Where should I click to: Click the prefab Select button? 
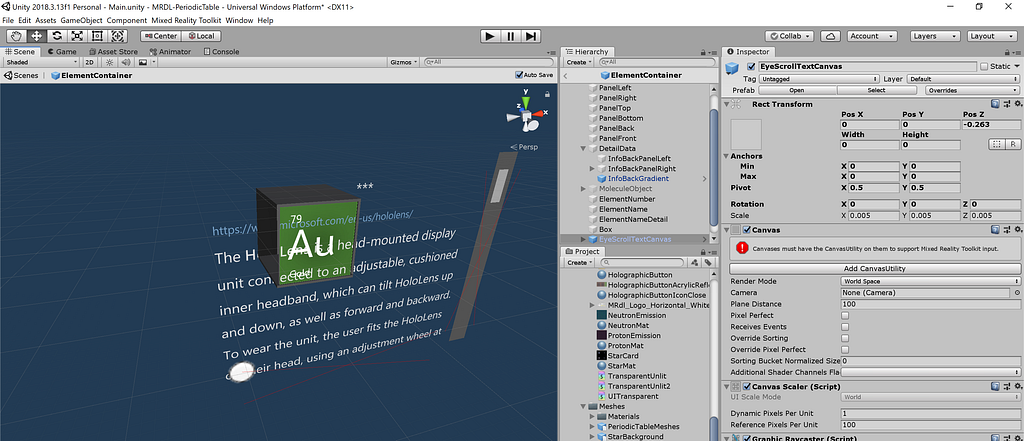[876, 90]
